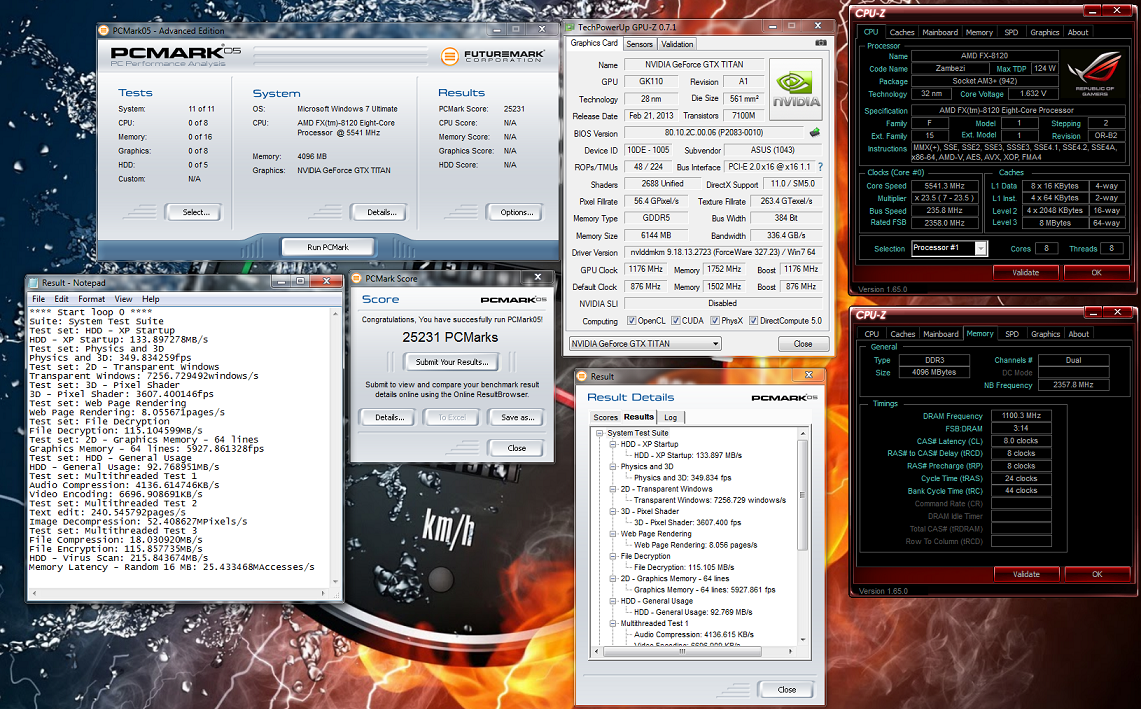Click the Details... button under System
Screen dimensions: 1141x709
click(381, 213)
